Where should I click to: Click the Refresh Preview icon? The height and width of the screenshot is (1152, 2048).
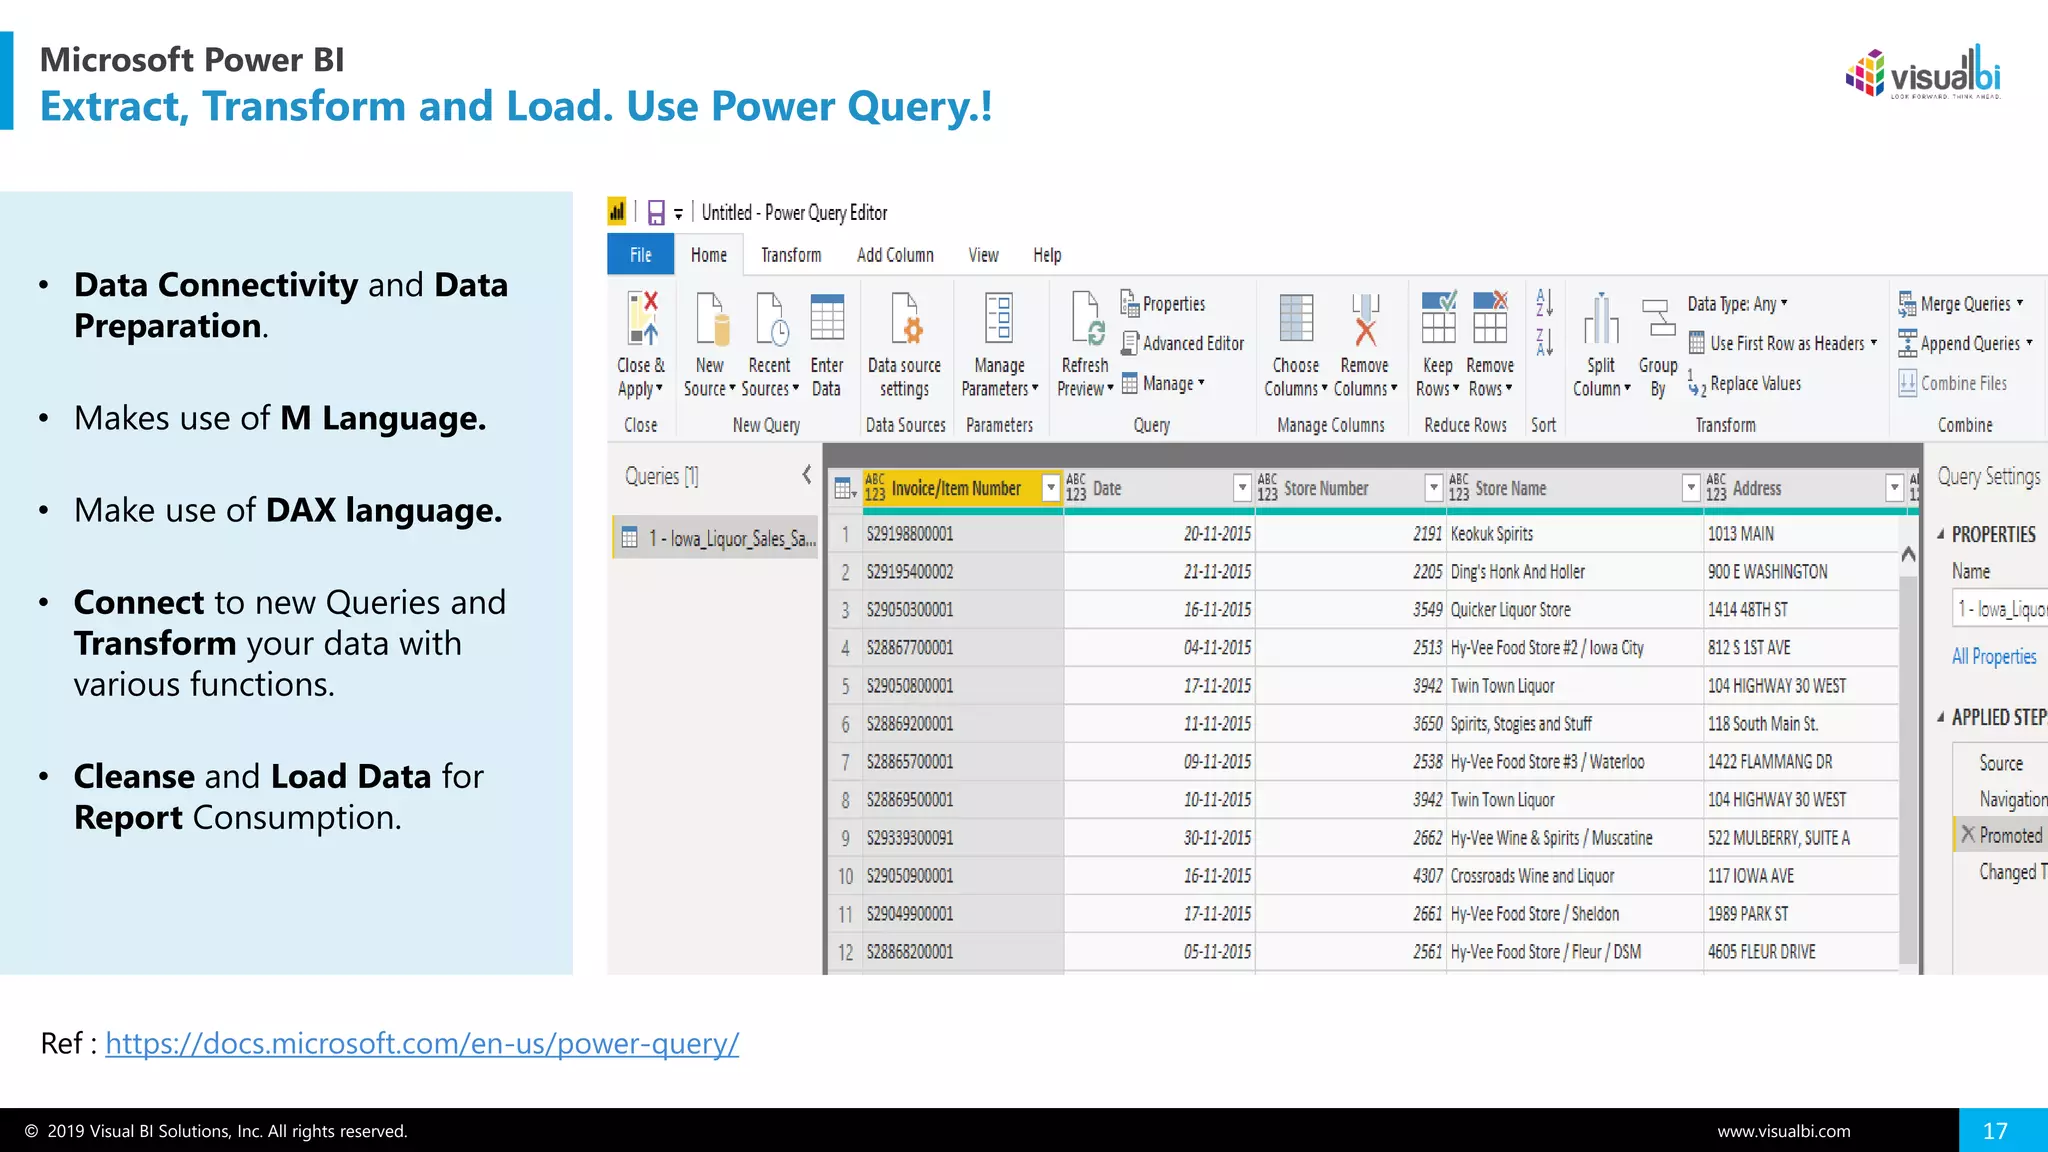pyautogui.click(x=1086, y=318)
